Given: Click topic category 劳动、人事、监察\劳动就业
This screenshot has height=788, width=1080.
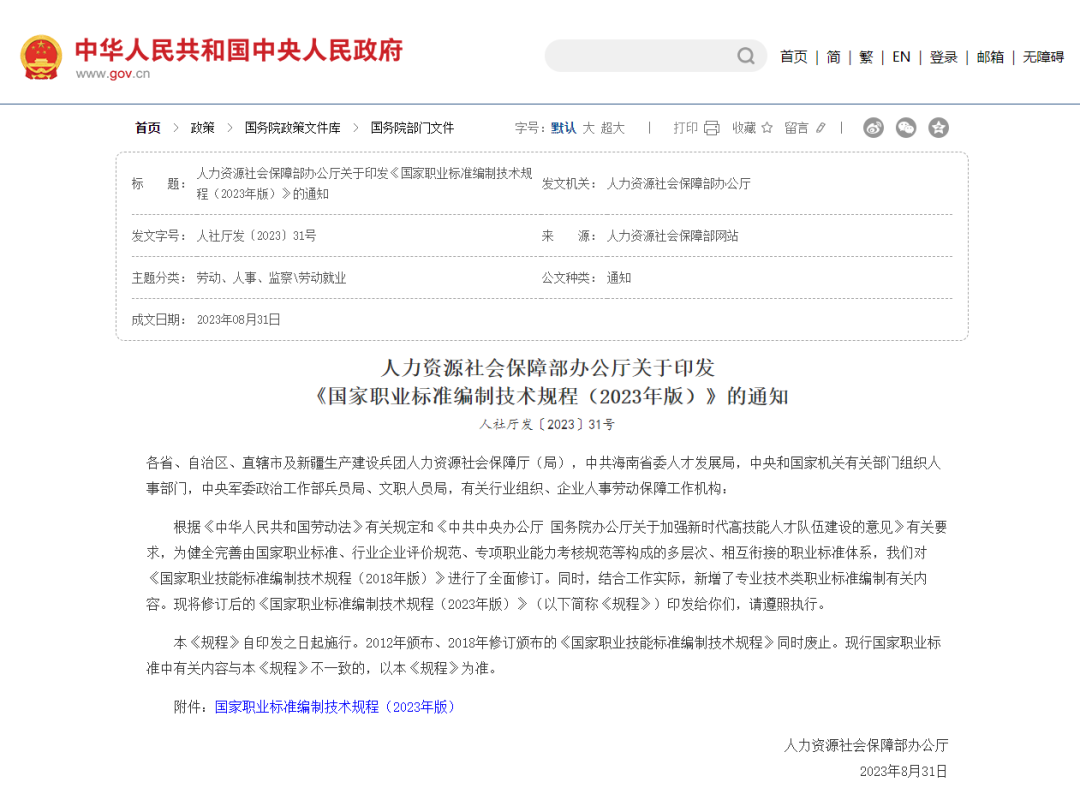Looking at the screenshot, I should click(x=271, y=278).
